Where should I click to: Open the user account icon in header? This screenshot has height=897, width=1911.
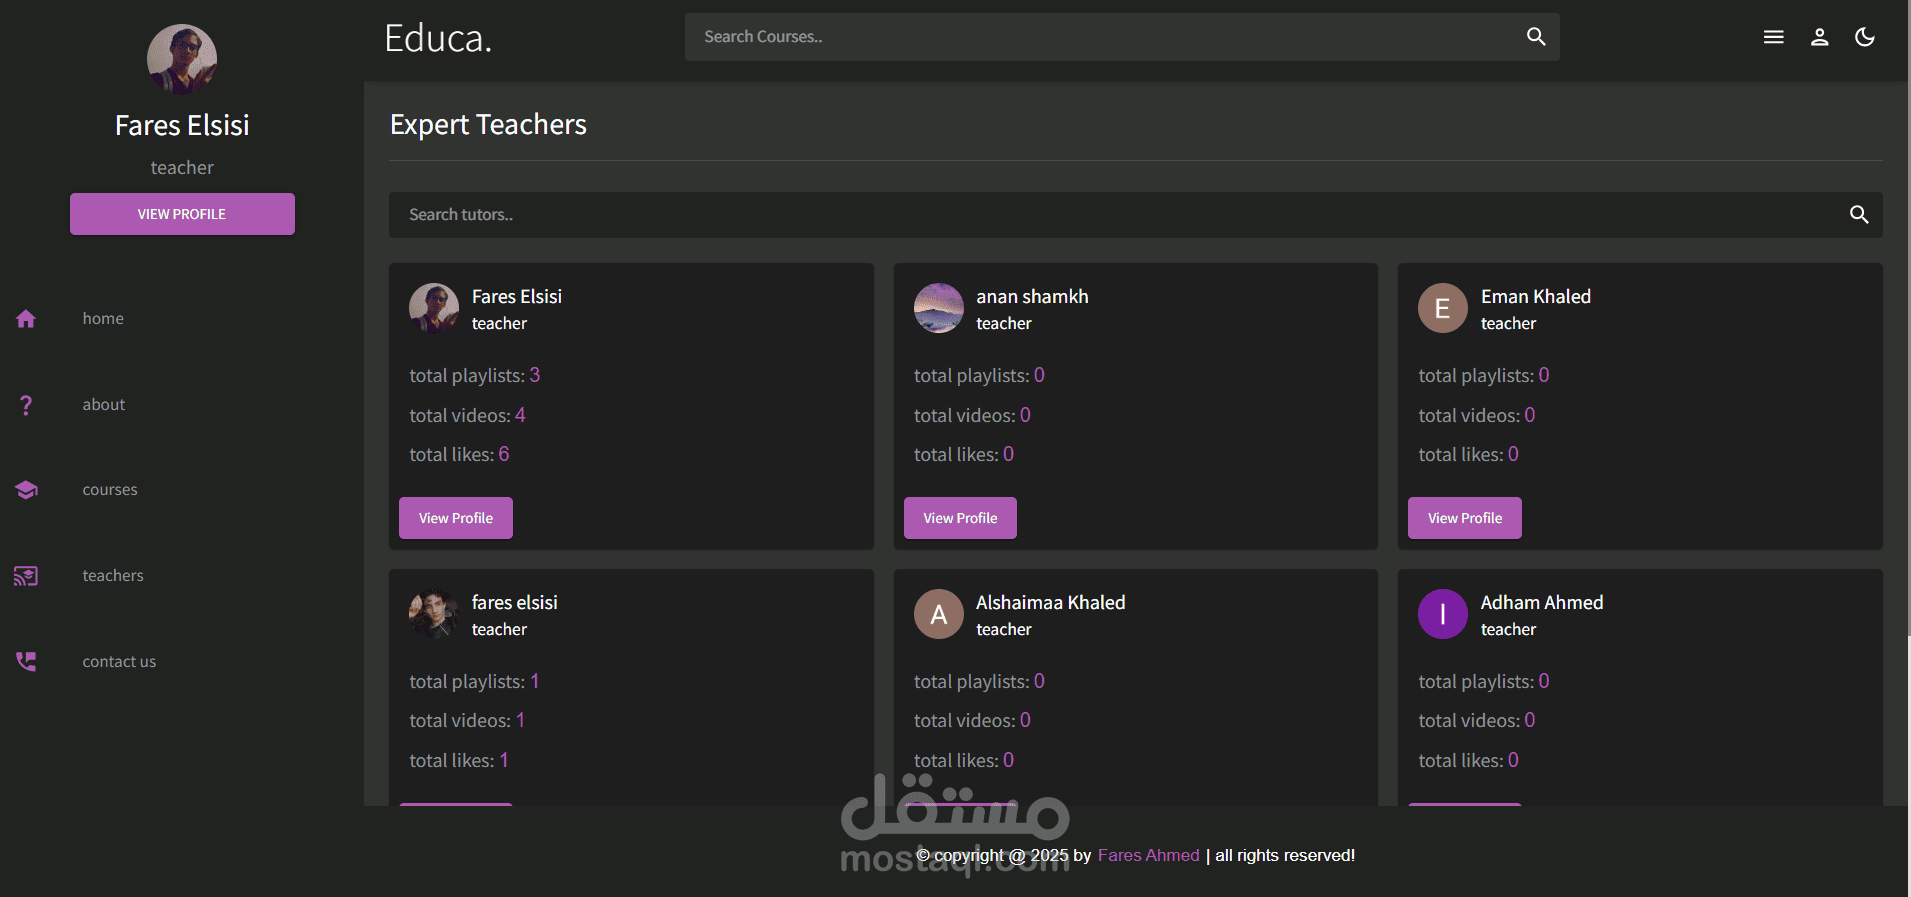pos(1820,37)
